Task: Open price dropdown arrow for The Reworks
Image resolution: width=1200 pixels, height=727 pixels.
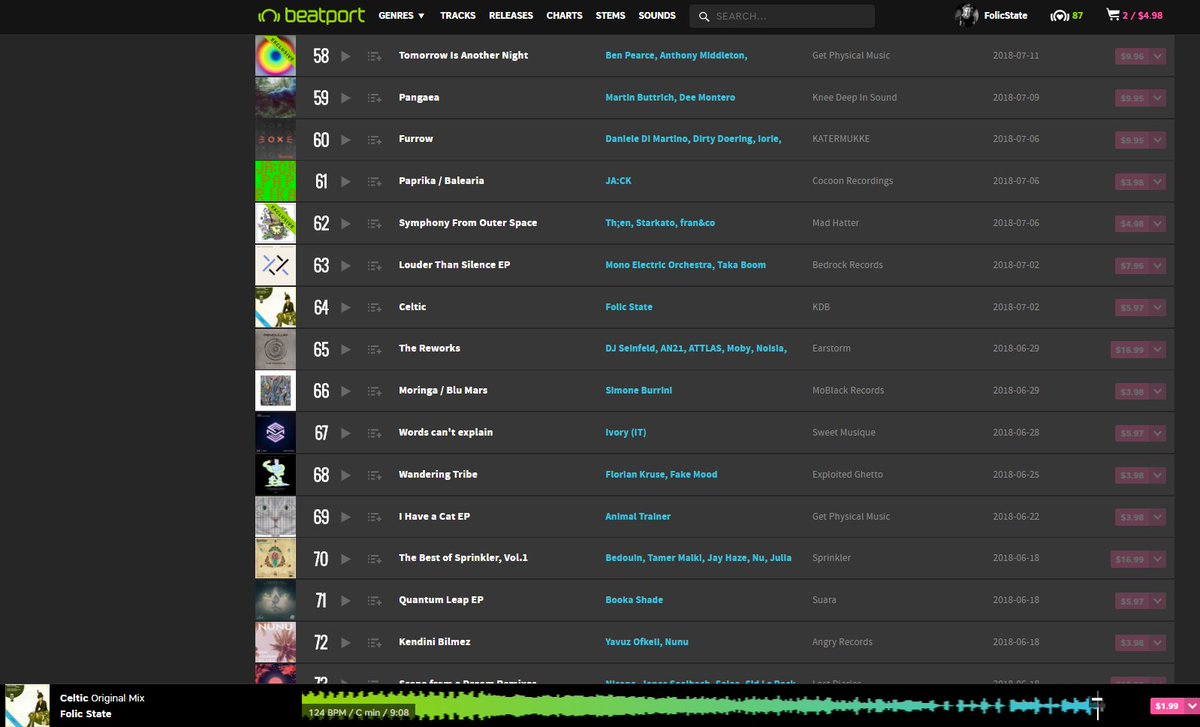Action: coord(1158,350)
